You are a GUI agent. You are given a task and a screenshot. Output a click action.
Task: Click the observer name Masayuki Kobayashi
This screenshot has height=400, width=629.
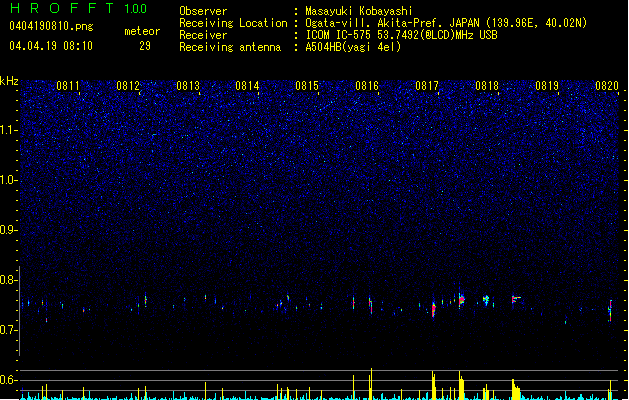point(359,11)
